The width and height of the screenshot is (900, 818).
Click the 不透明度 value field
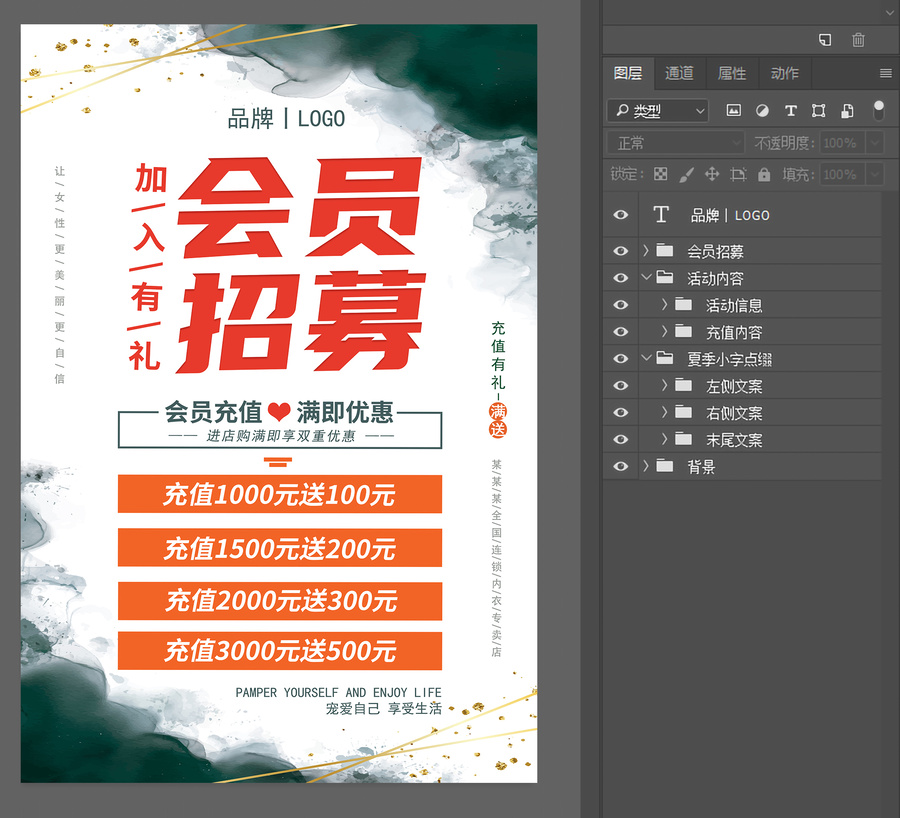(842, 142)
